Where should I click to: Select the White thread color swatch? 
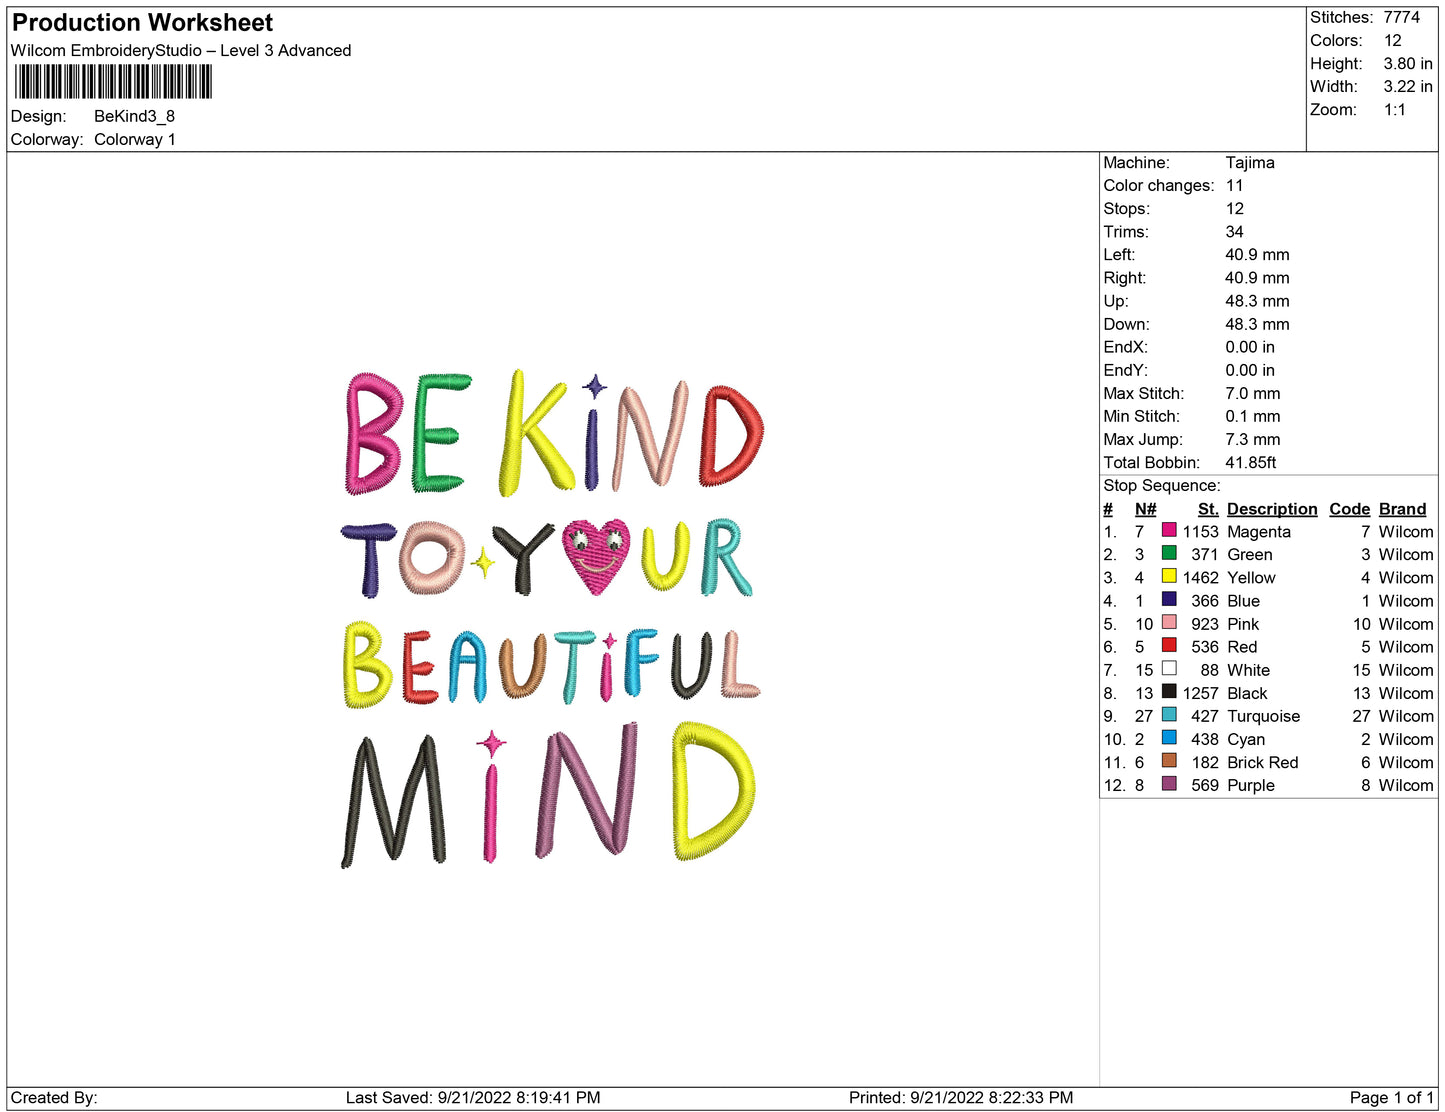1169,668
